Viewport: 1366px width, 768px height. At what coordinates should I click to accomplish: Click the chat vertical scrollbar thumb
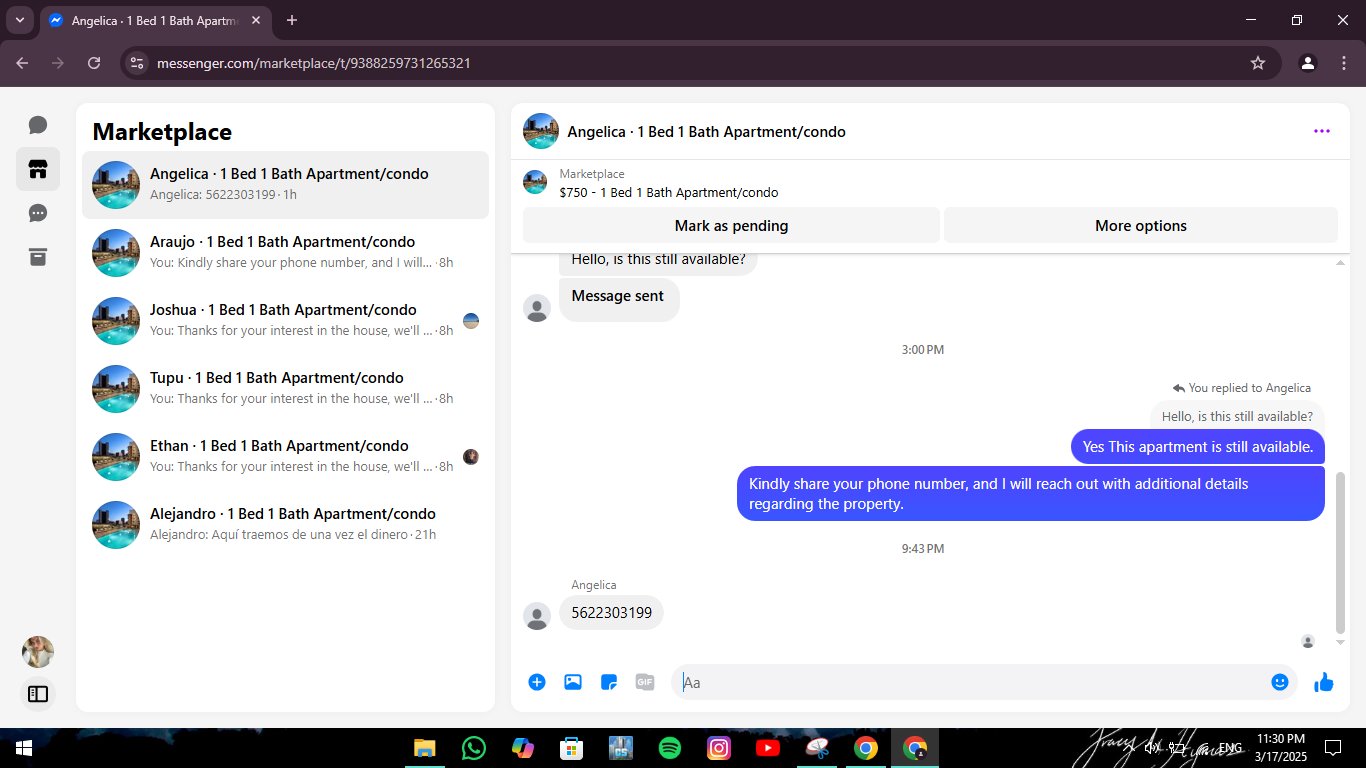[x=1340, y=552]
